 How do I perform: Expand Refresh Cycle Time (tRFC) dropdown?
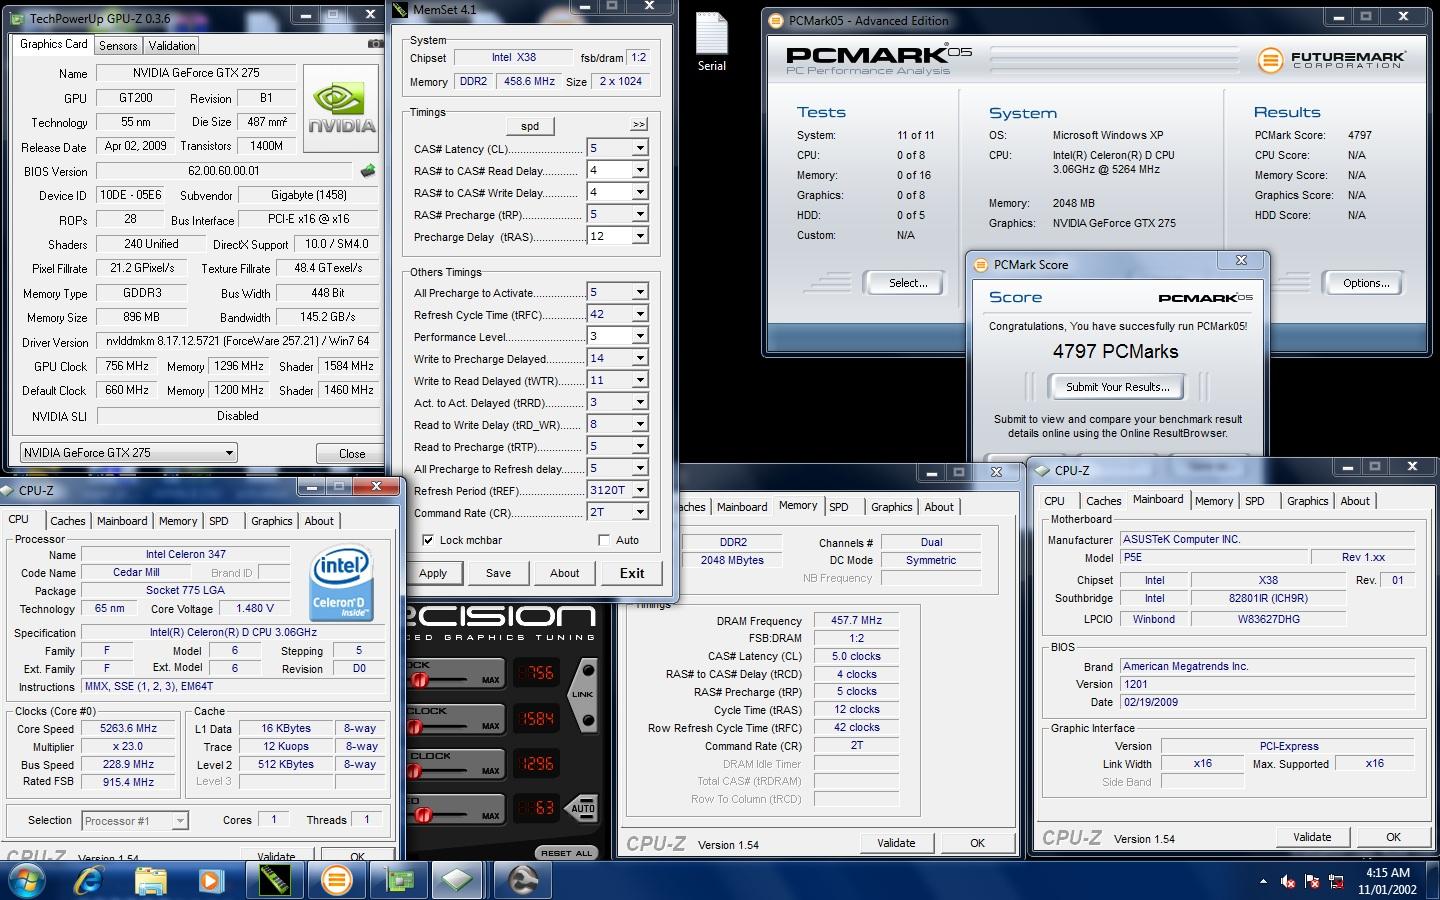640,314
